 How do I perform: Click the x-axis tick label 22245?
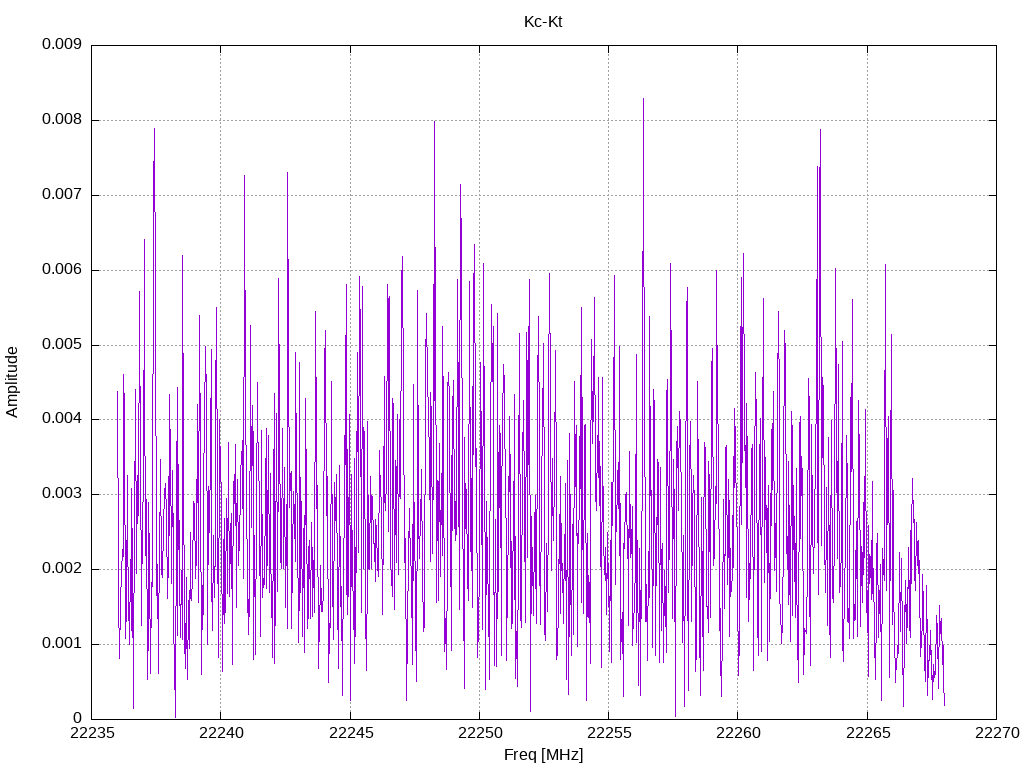click(x=351, y=733)
